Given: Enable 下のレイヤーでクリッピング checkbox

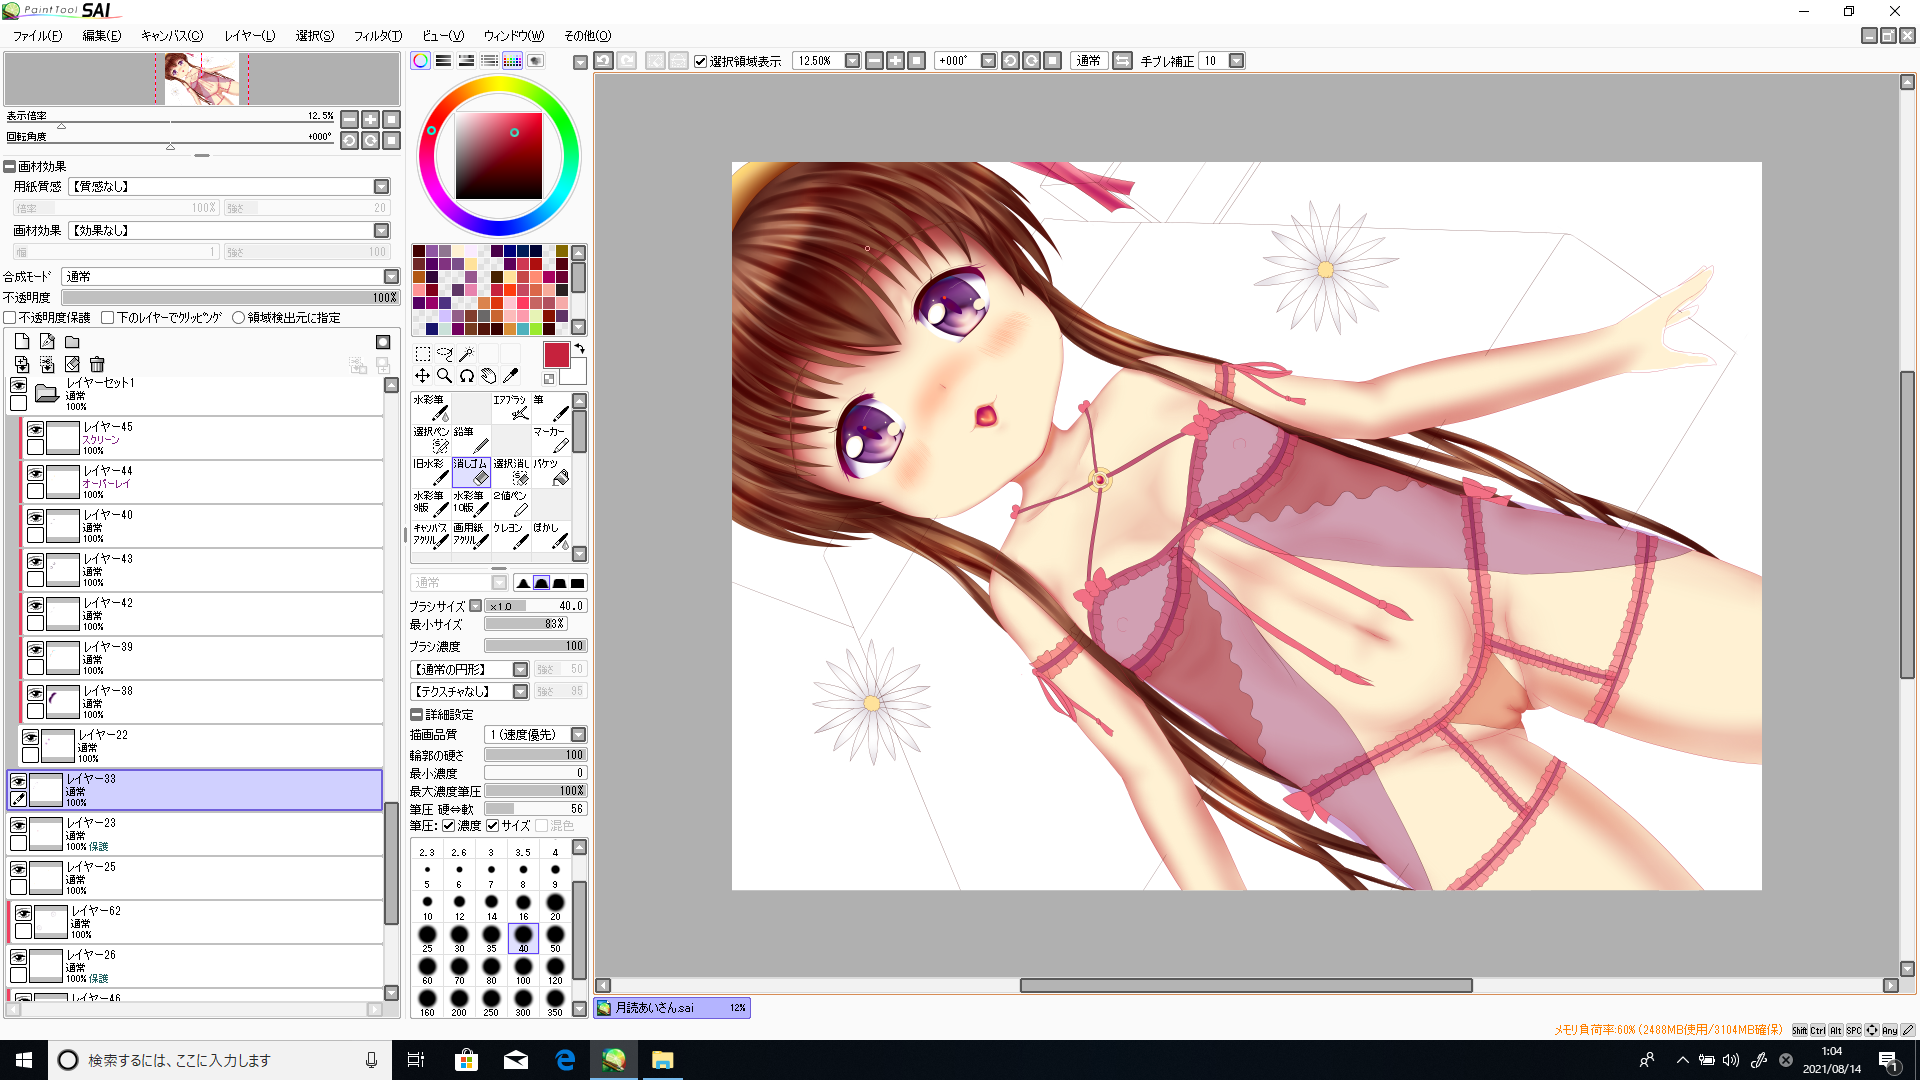Looking at the screenshot, I should click(108, 318).
